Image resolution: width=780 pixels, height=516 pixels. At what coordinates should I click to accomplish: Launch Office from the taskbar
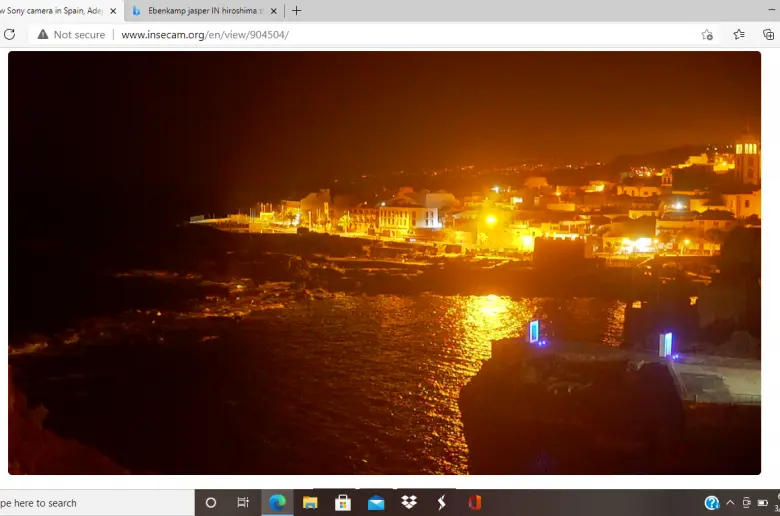click(x=474, y=502)
